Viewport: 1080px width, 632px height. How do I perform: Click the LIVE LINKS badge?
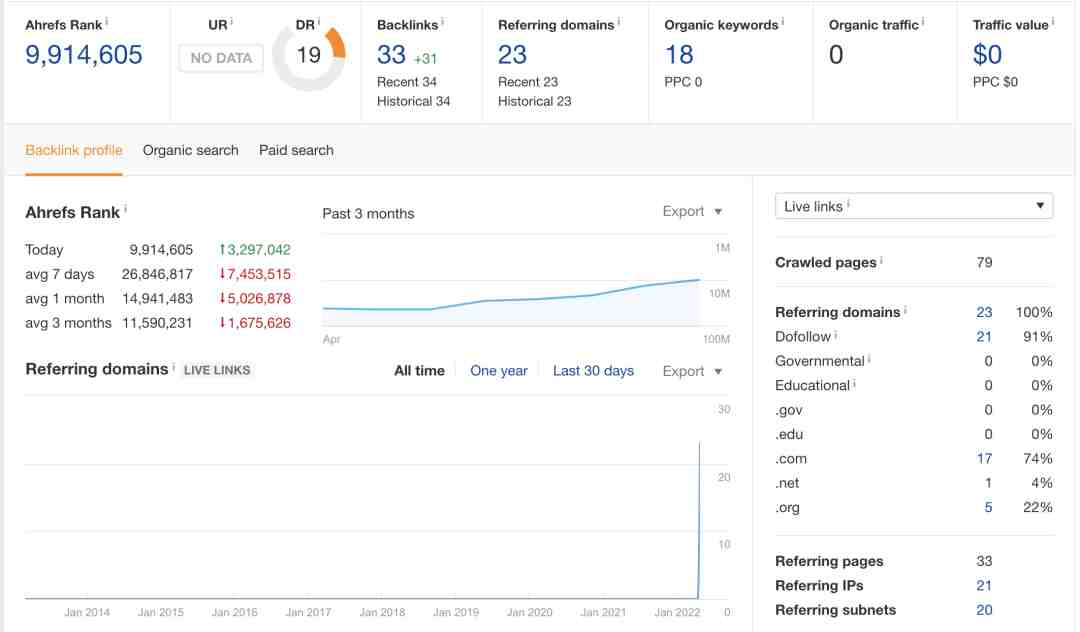pyautogui.click(x=217, y=370)
